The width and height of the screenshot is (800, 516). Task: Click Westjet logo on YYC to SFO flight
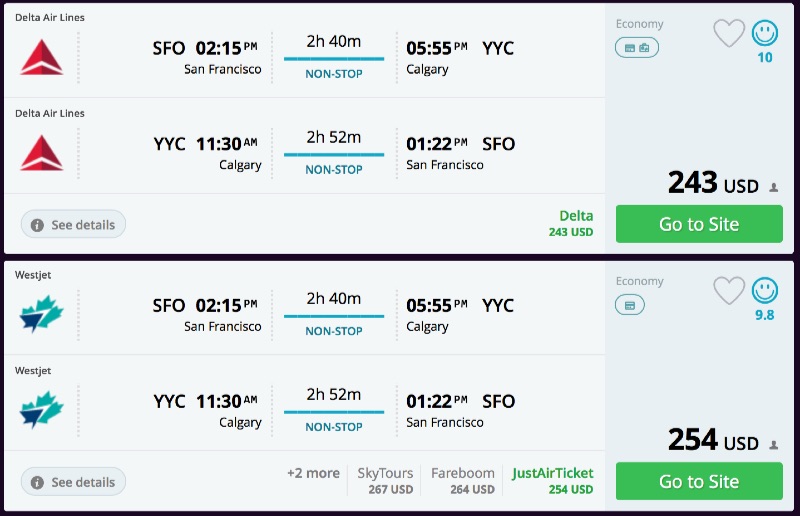pyautogui.click(x=41, y=408)
